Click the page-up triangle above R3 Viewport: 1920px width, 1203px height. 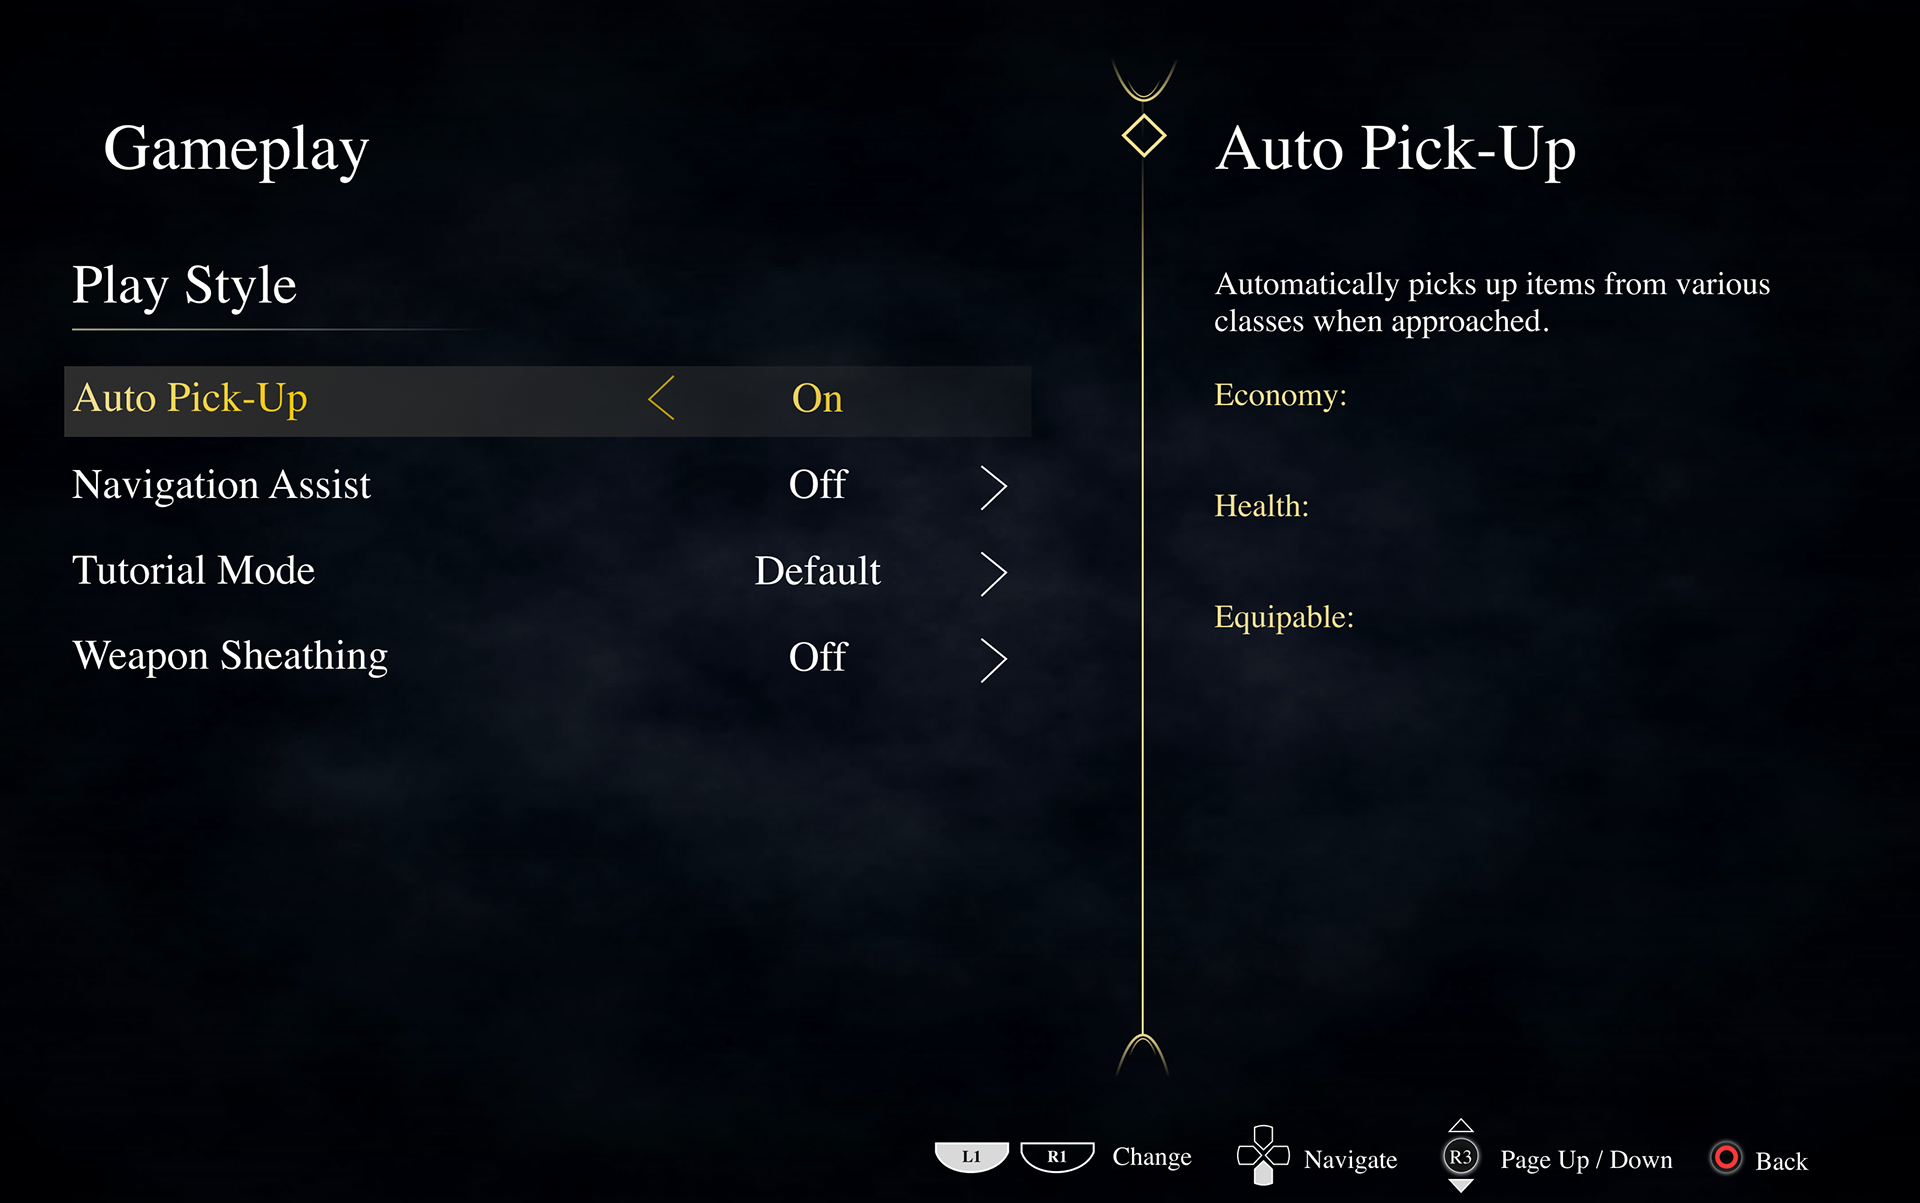click(1461, 1125)
